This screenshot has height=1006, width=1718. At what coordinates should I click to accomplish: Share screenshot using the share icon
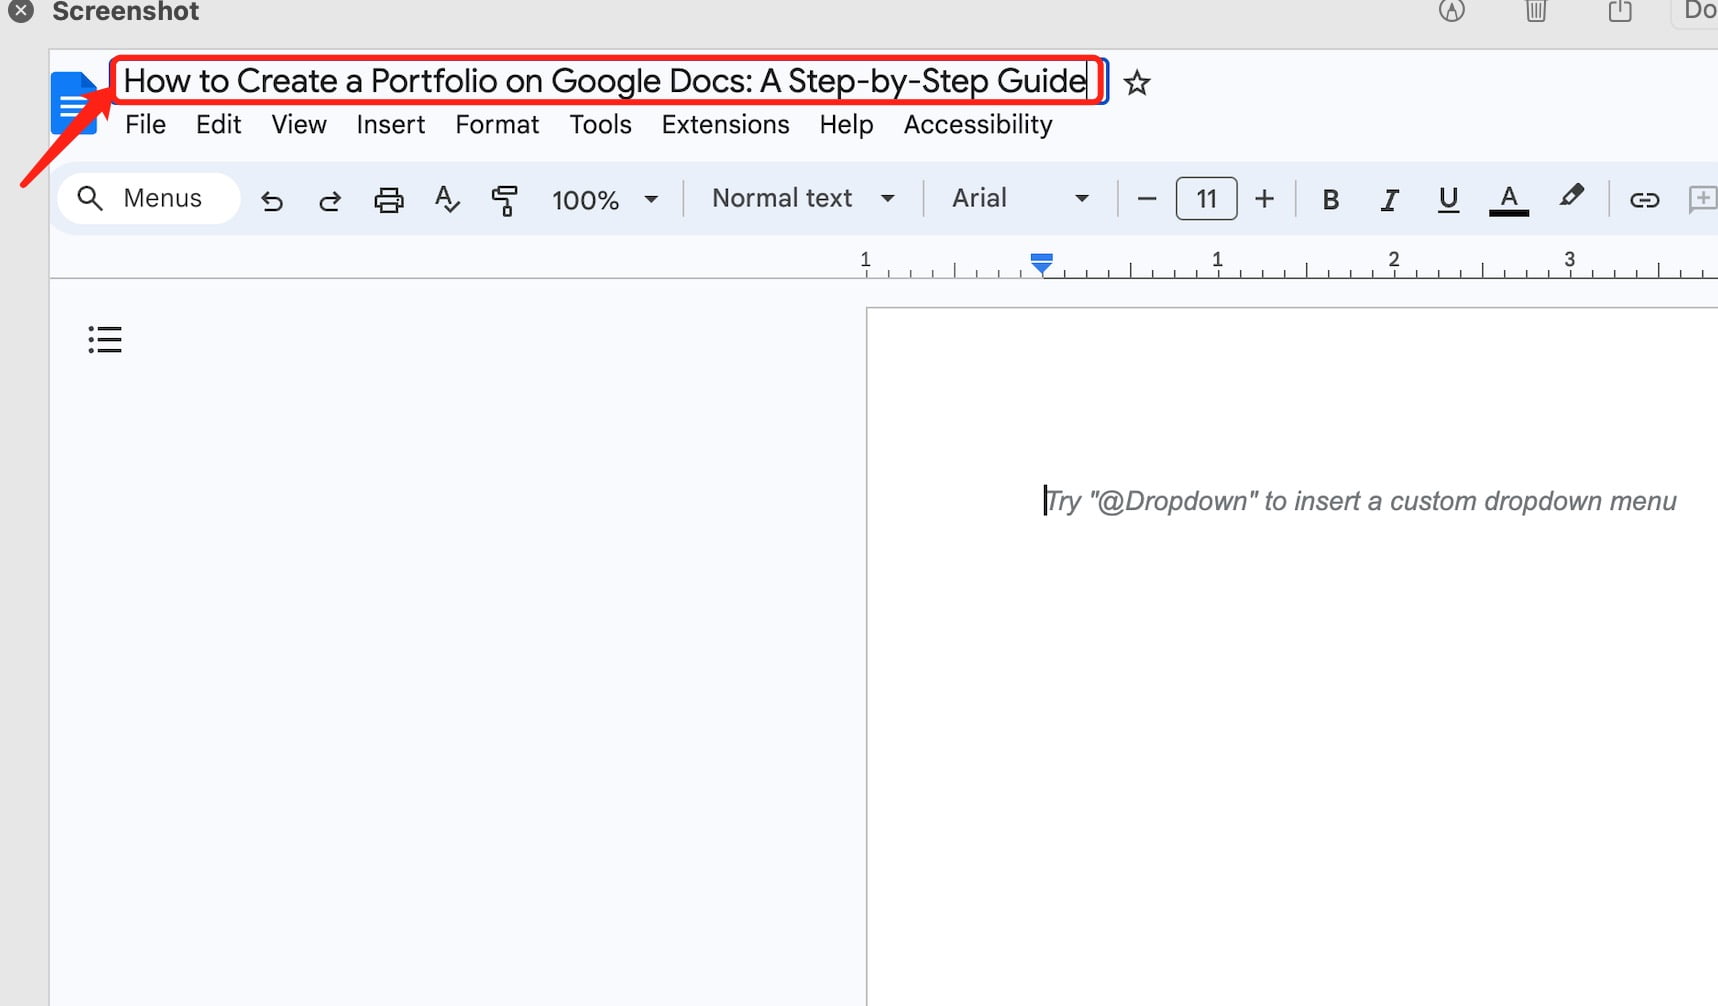tap(1620, 11)
